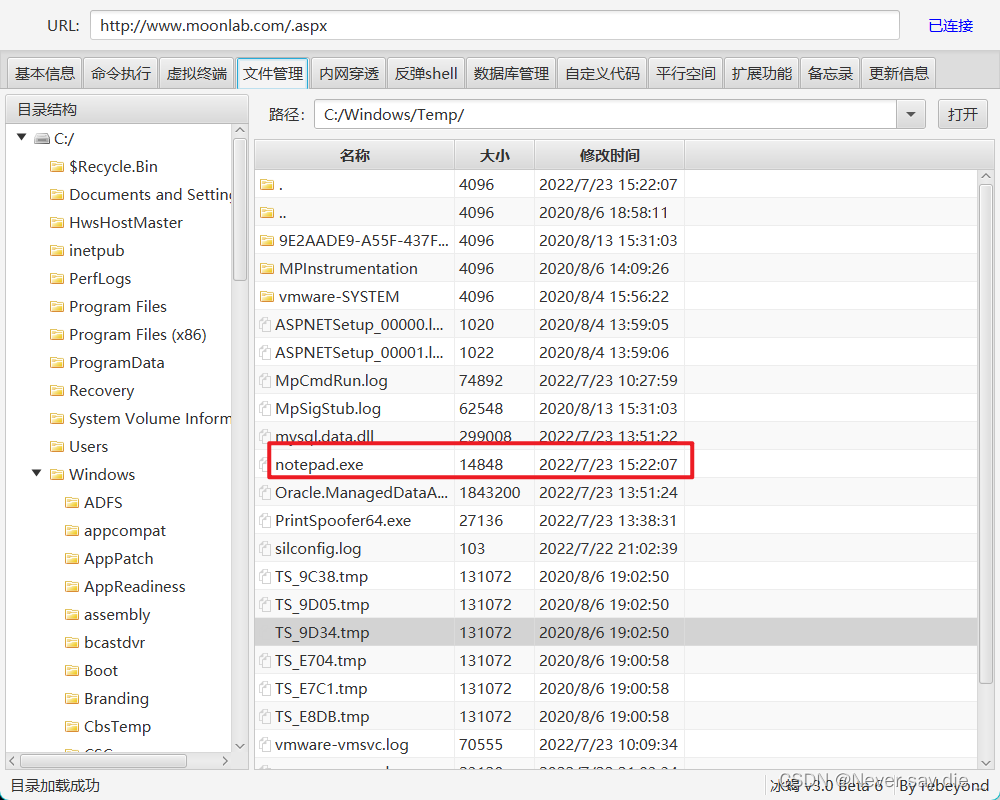Open the 扩展功能 tab
This screenshot has width=1000, height=800.
tap(761, 73)
